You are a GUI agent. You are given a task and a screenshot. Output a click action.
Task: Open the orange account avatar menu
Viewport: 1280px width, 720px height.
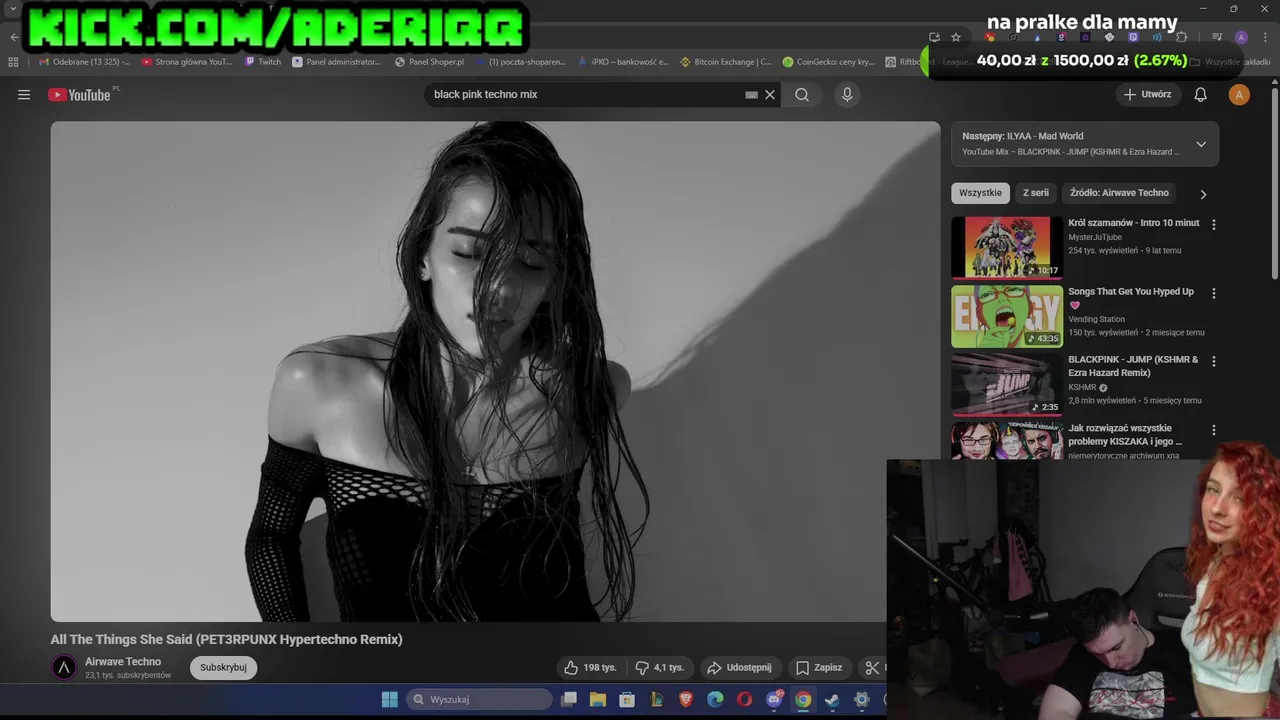coord(1239,95)
